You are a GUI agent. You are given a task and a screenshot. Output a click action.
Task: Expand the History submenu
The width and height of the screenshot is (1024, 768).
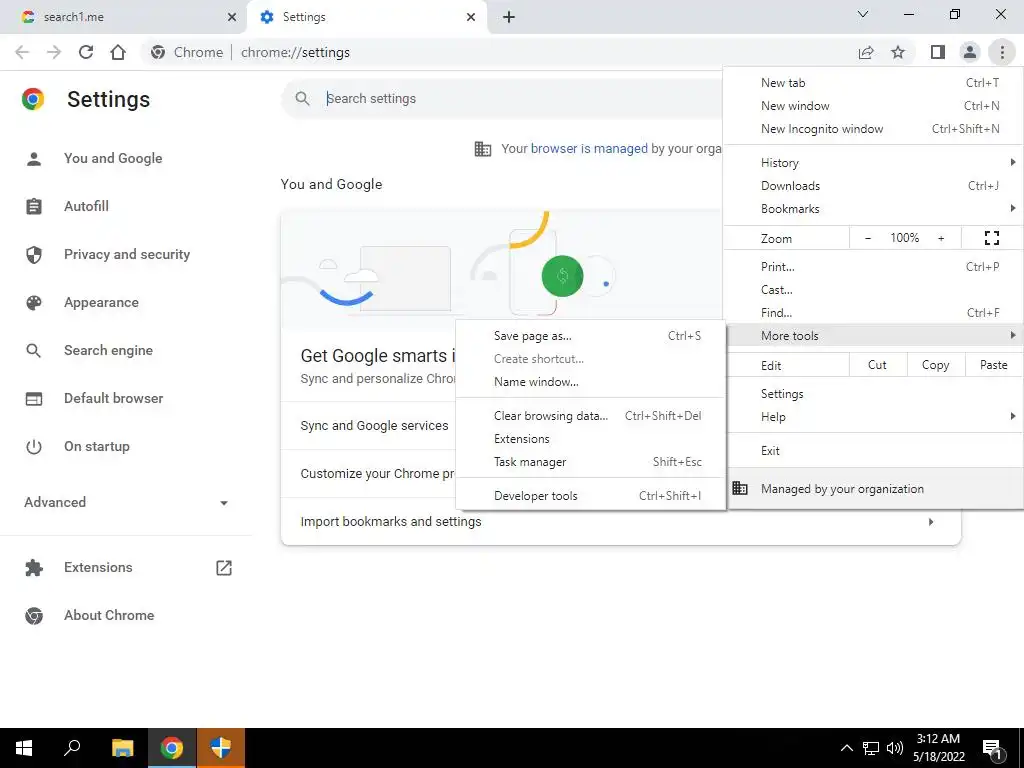(873, 163)
